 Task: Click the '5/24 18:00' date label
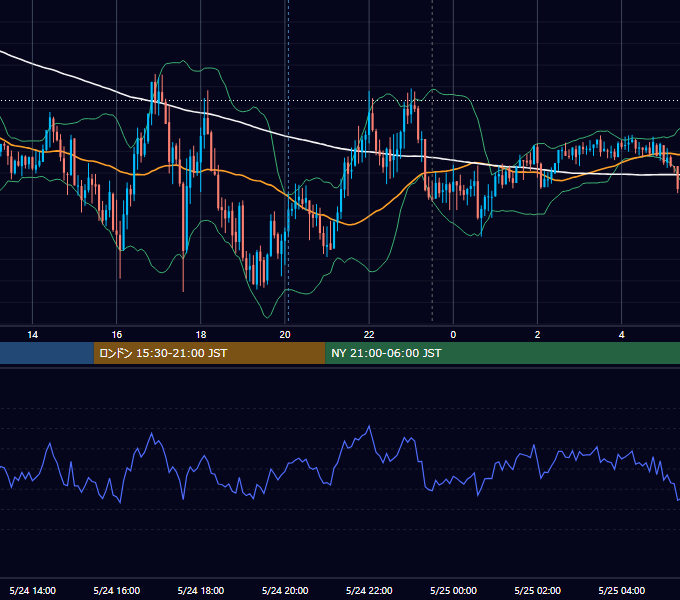201,590
